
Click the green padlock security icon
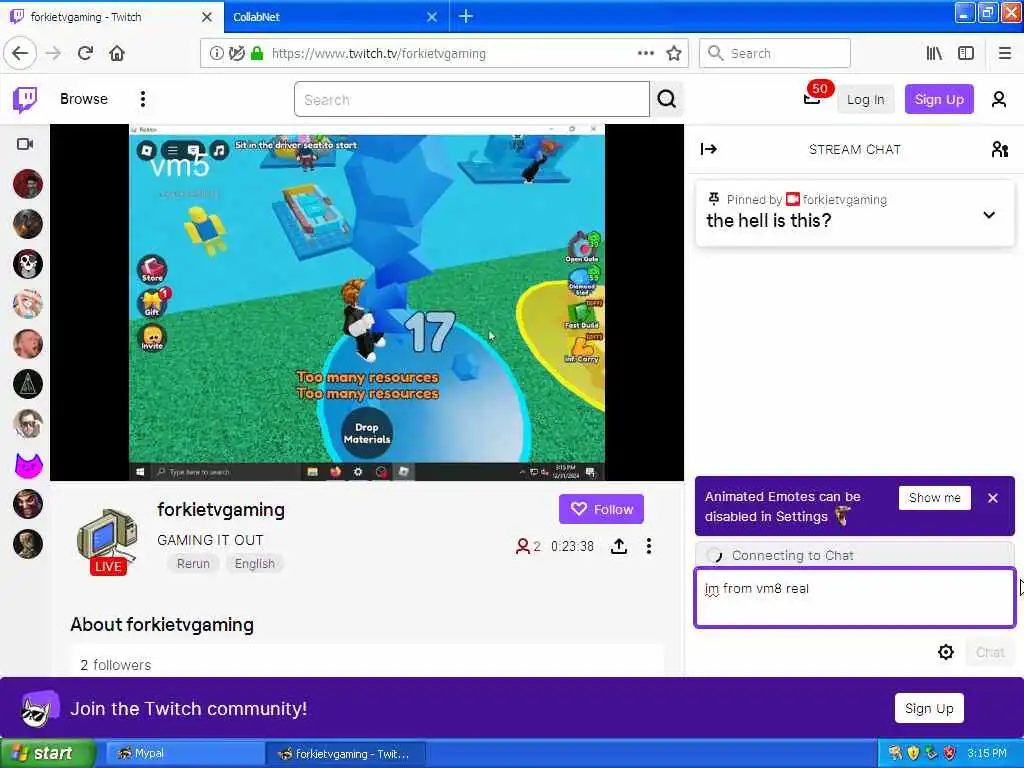pos(257,53)
